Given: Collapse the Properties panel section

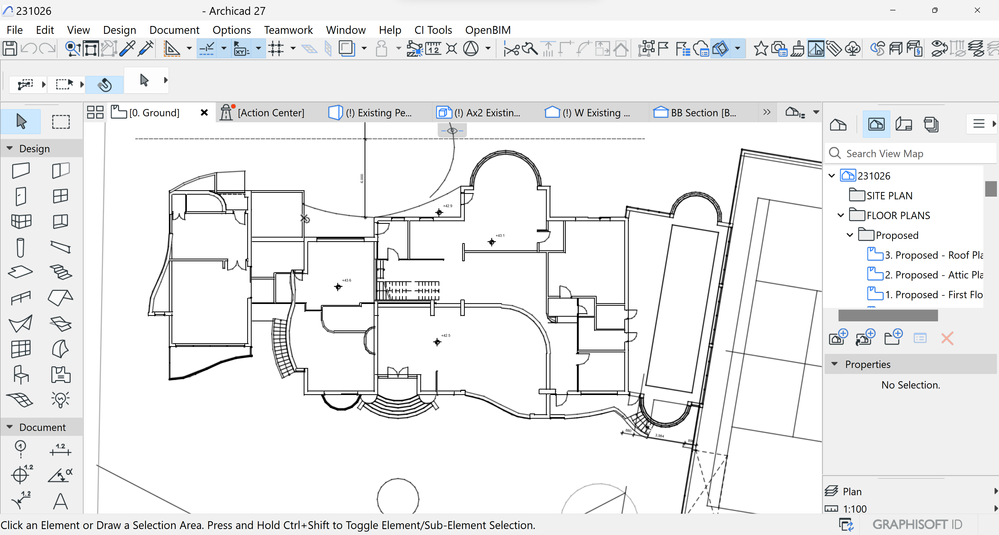Looking at the screenshot, I should pos(835,364).
